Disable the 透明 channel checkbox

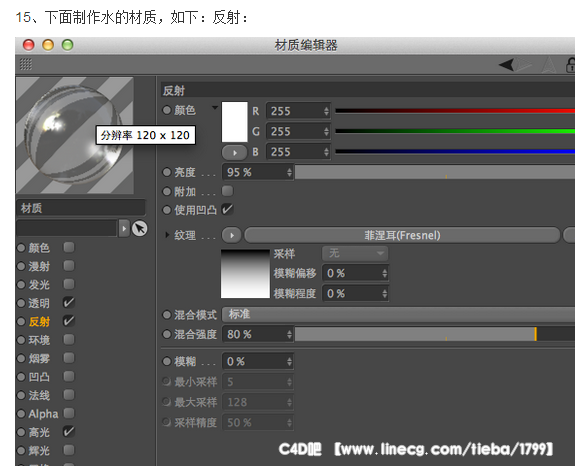tap(69, 302)
